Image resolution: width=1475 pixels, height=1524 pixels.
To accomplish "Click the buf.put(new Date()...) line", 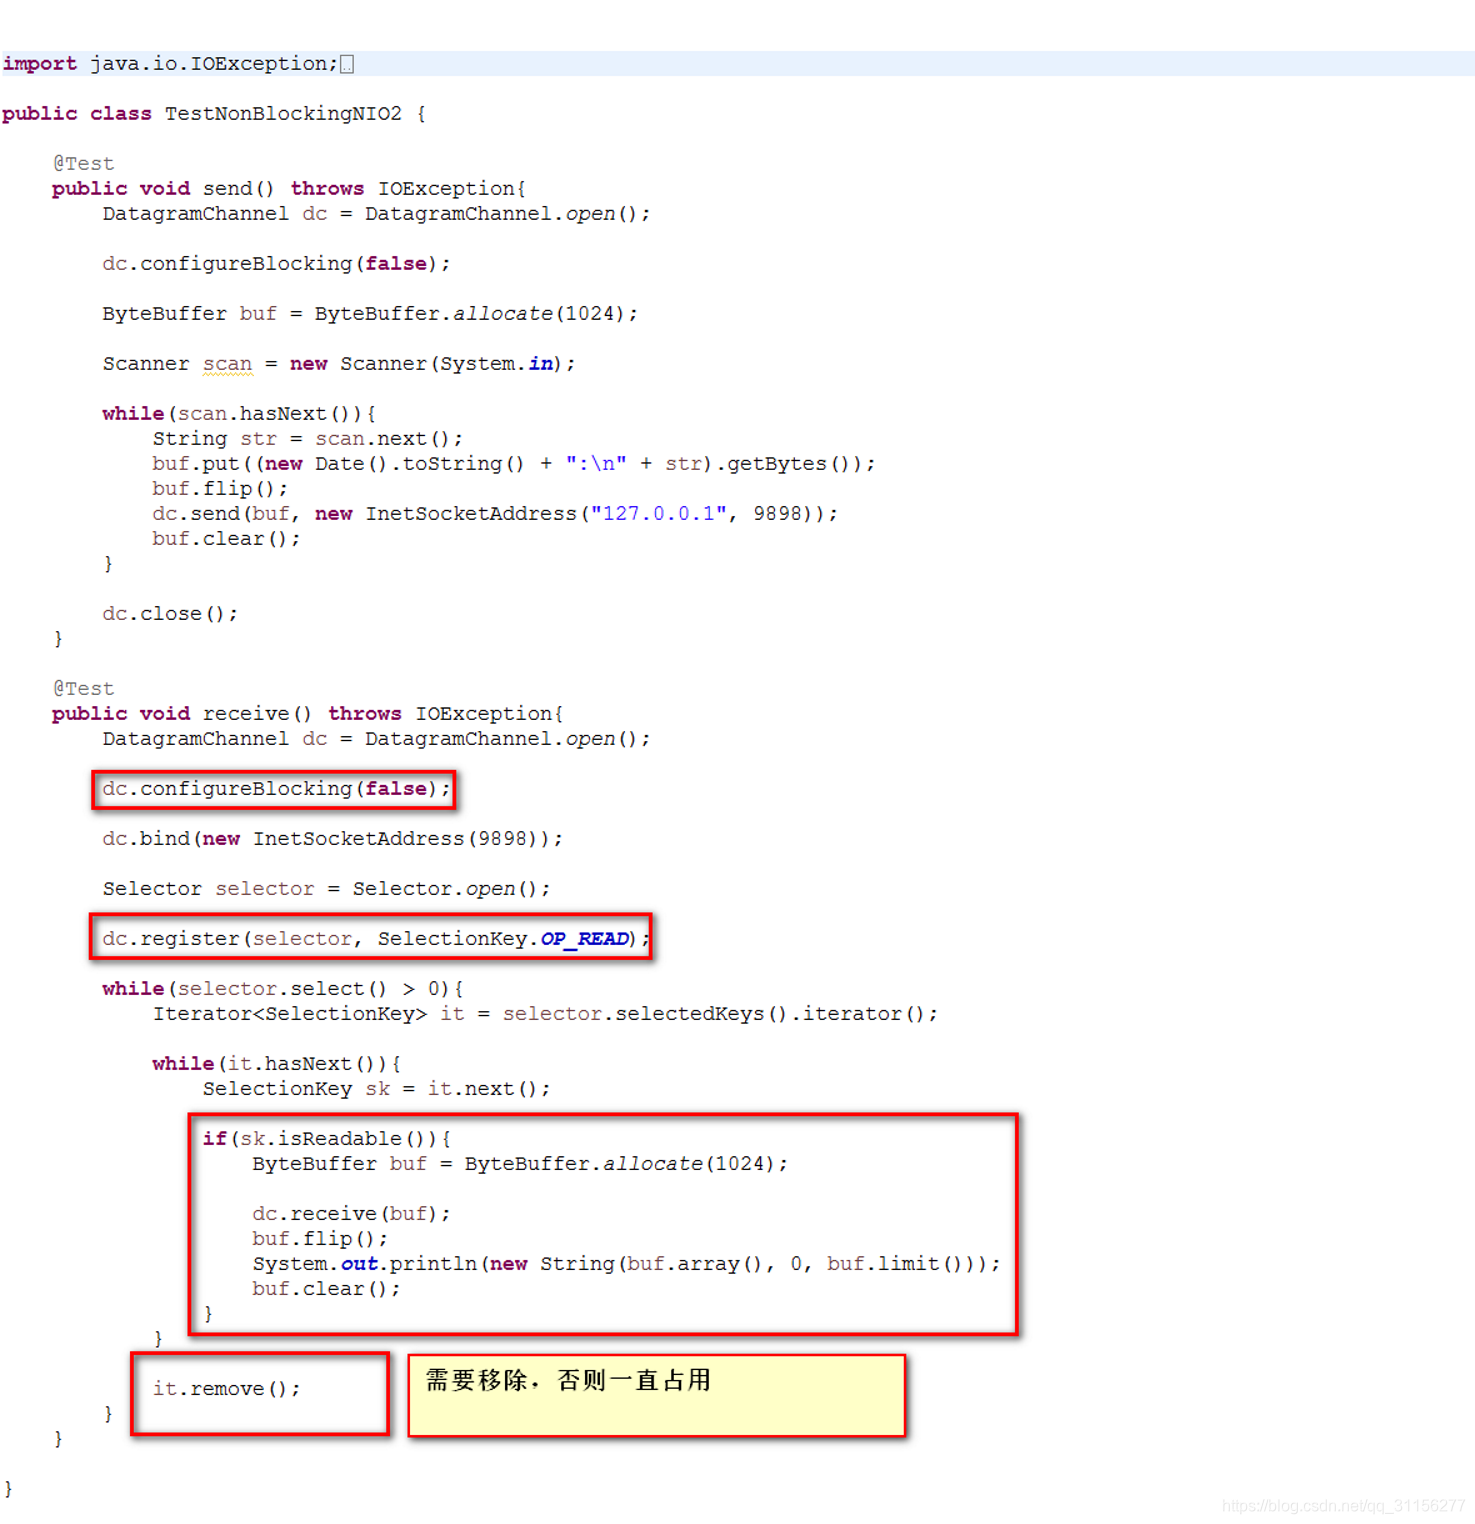I will coord(514,464).
